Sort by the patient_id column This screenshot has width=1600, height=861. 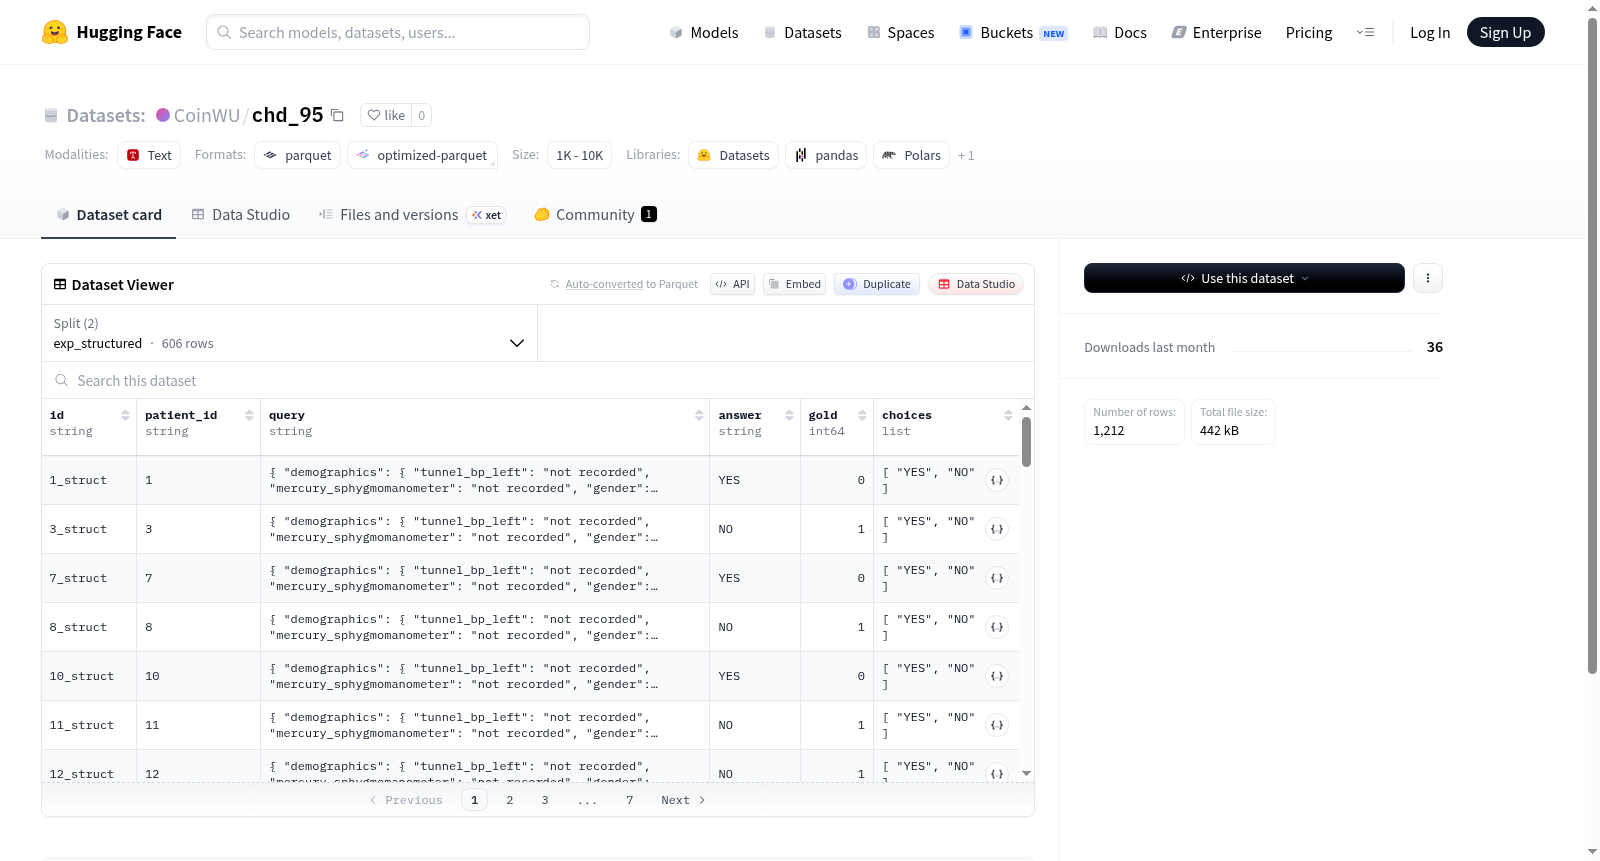coord(249,416)
